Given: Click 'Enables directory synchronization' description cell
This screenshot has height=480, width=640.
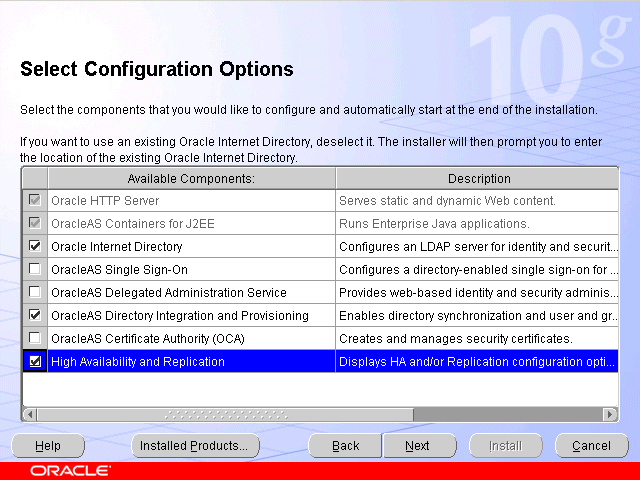Looking at the screenshot, I should pyautogui.click(x=477, y=316).
